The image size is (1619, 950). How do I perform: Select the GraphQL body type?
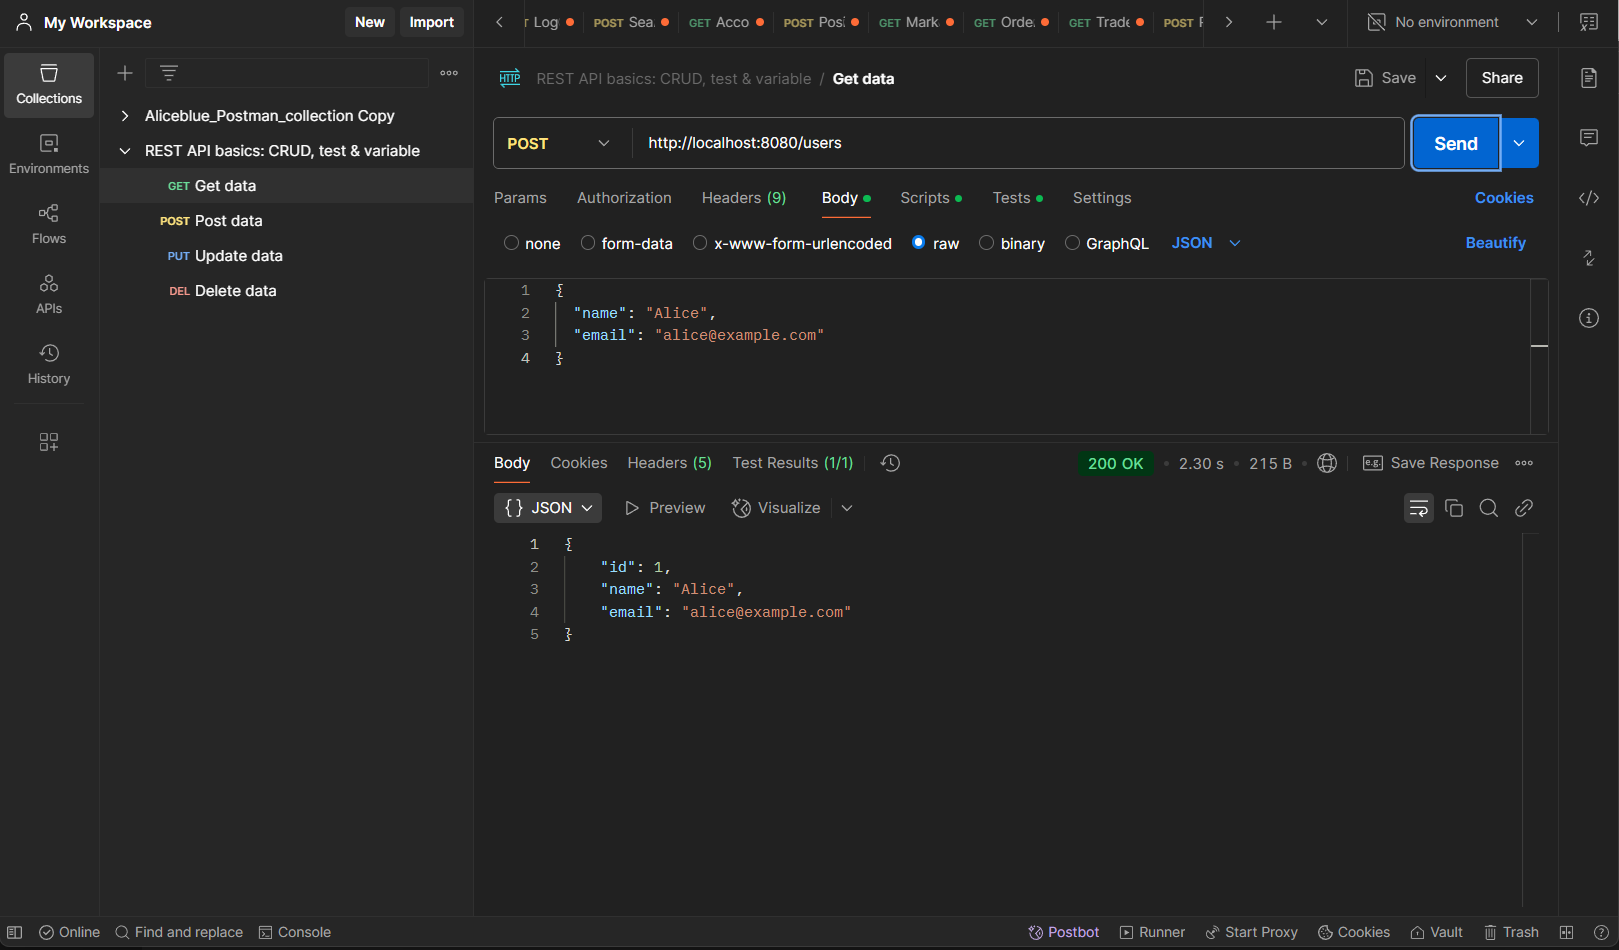click(x=1107, y=243)
